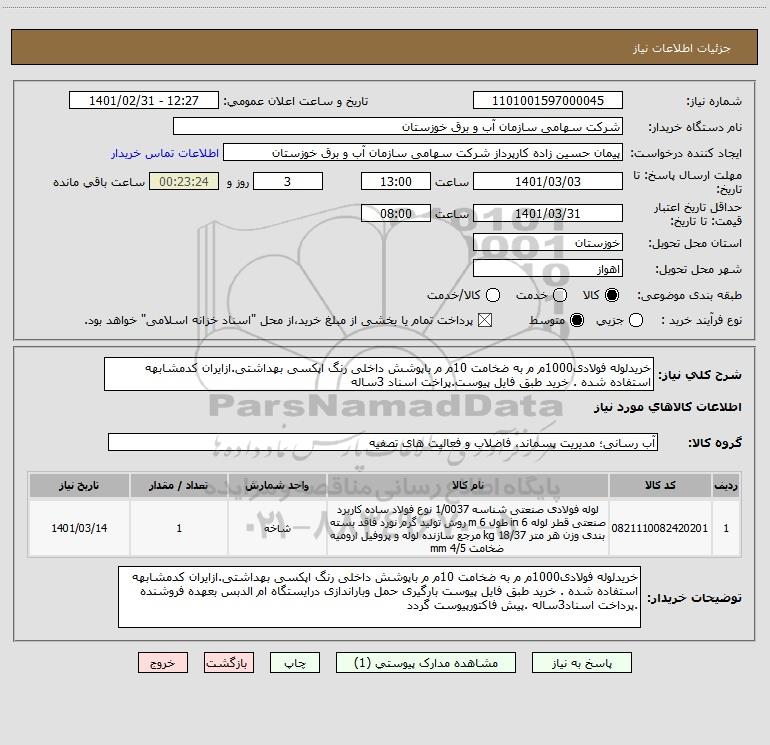
Task: Toggle the اسناد خزانه اسلامی payment checkbox
Action: (485, 320)
